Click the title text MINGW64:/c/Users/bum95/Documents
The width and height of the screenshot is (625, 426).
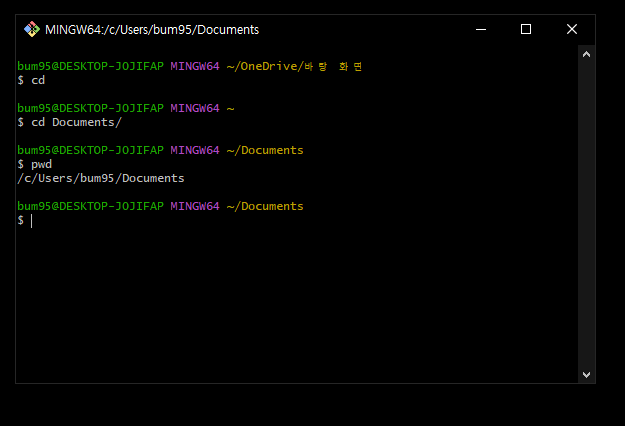click(152, 30)
